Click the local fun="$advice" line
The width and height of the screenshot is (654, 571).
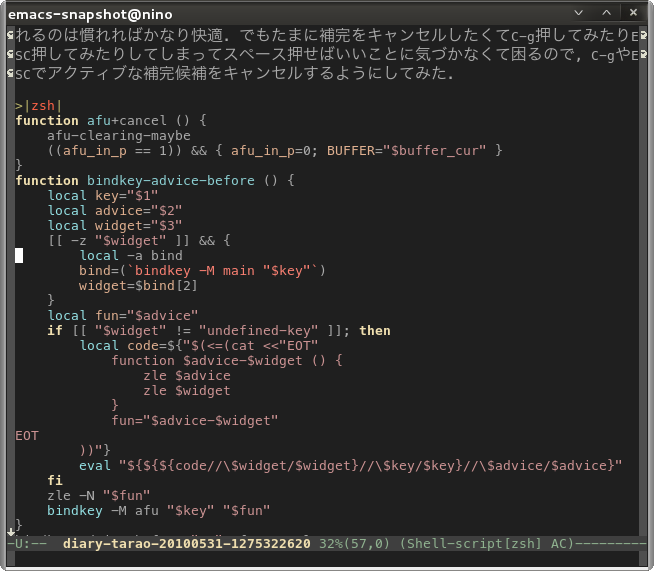(123, 316)
